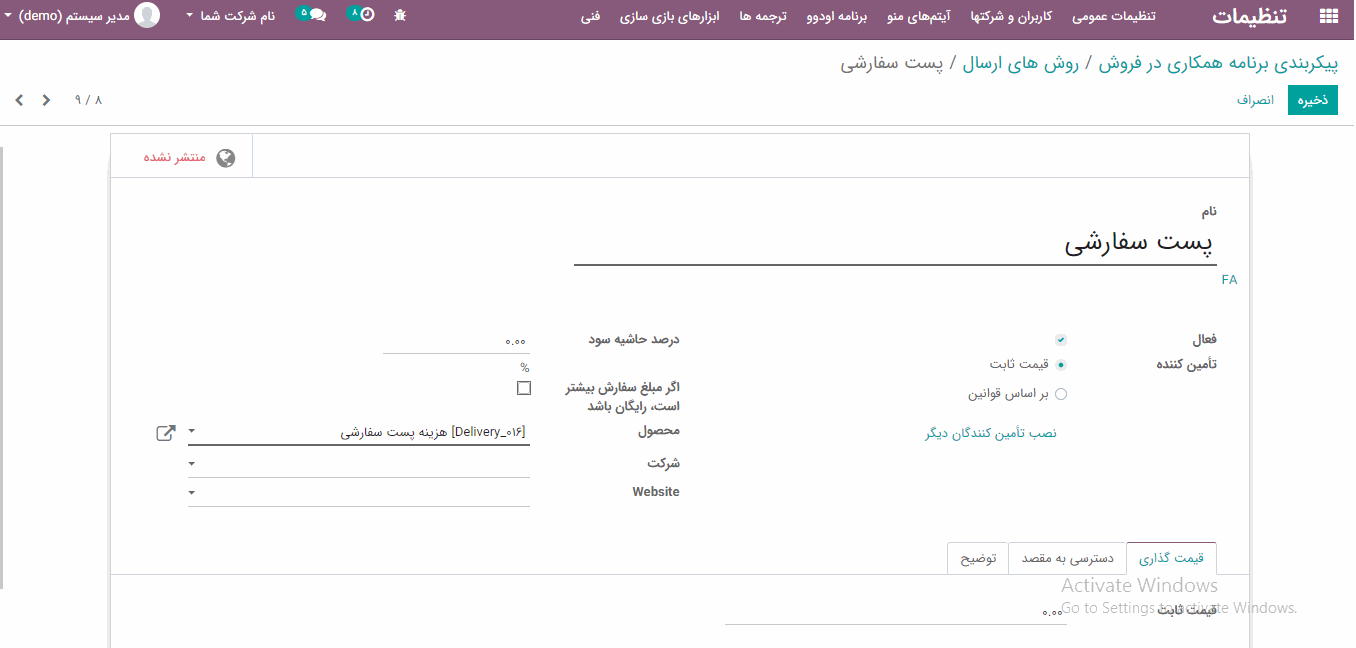1356x648 pixels.
Task: Open the ترجمه ها menu
Action: click(x=763, y=16)
